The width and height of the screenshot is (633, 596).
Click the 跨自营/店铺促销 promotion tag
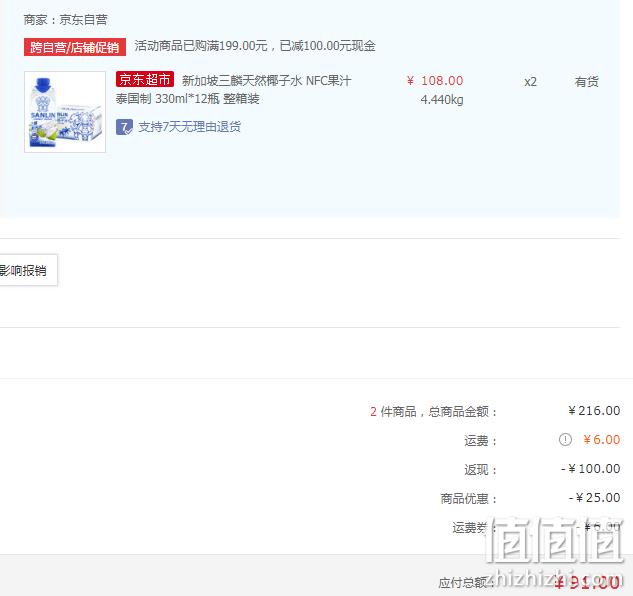(75, 47)
